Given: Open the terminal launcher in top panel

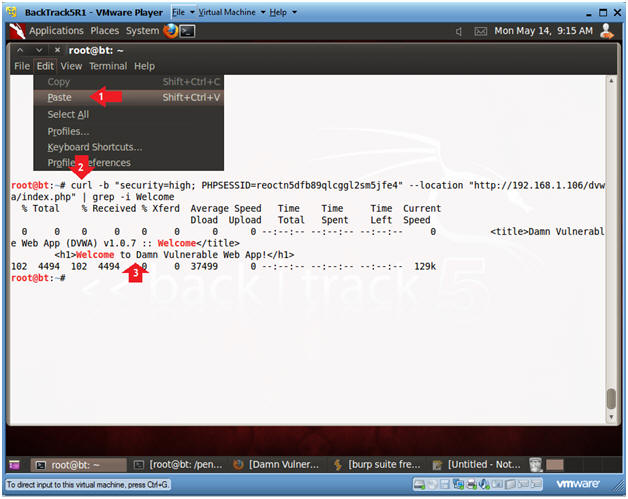Looking at the screenshot, I should pyautogui.click(x=187, y=31).
